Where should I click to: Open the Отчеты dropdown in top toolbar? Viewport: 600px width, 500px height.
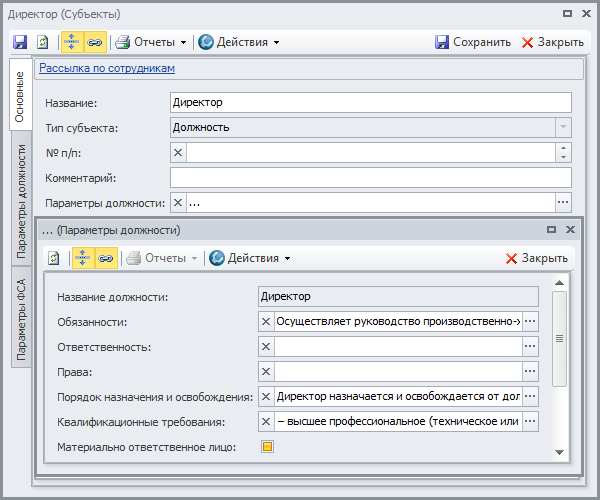151,42
